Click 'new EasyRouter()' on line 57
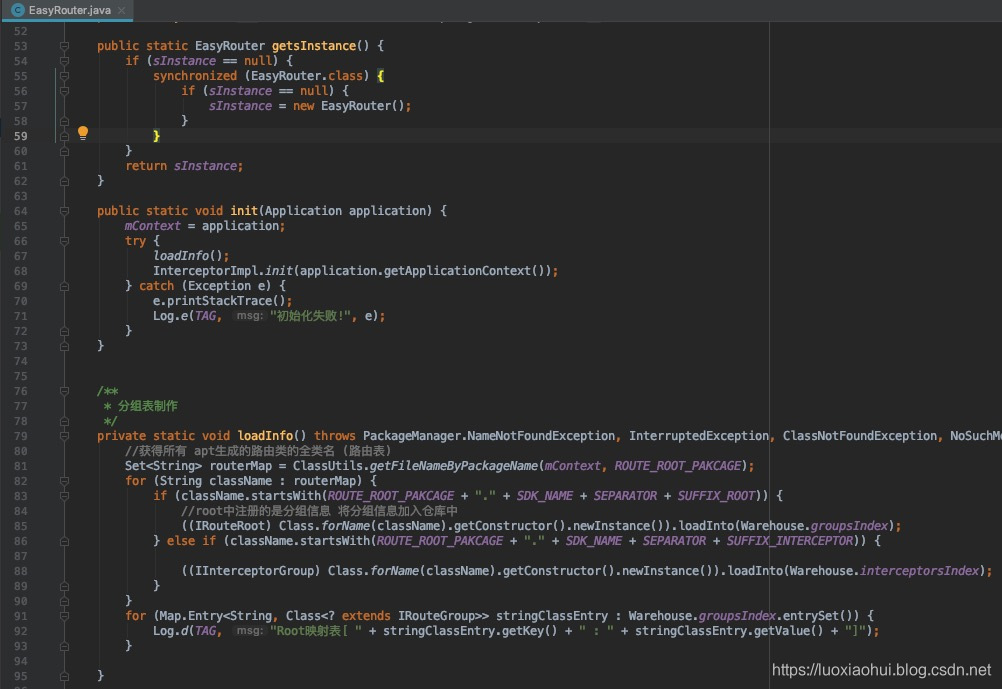This screenshot has width=1002, height=689. (x=348, y=106)
